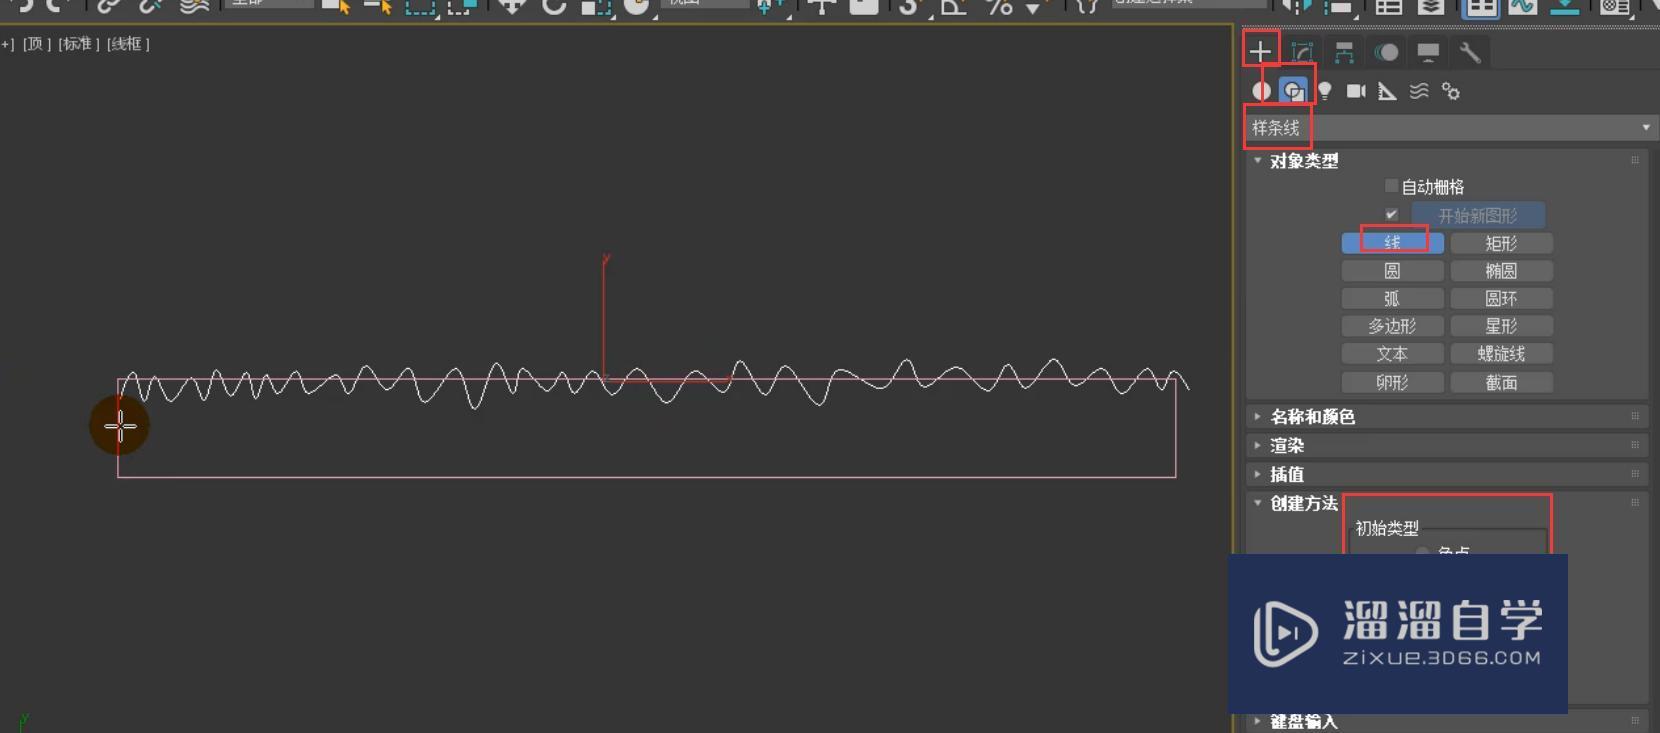Select the 截面 section button
The image size is (1660, 733).
(x=1501, y=382)
